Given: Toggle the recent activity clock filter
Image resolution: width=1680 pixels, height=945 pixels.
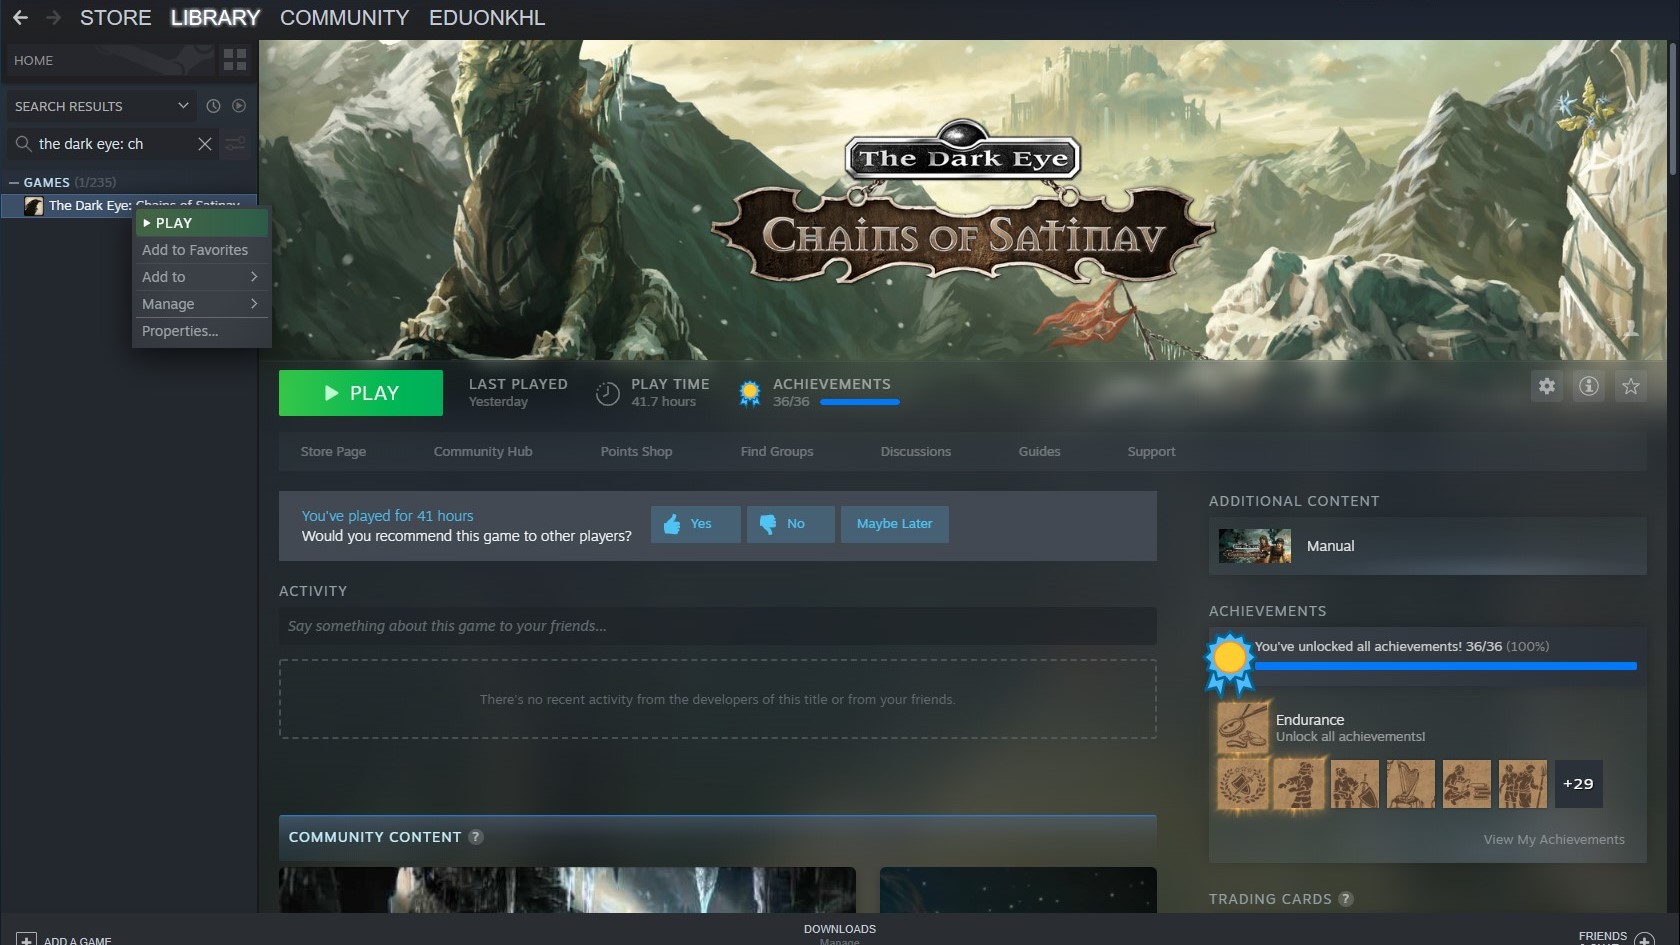Looking at the screenshot, I should (x=213, y=106).
